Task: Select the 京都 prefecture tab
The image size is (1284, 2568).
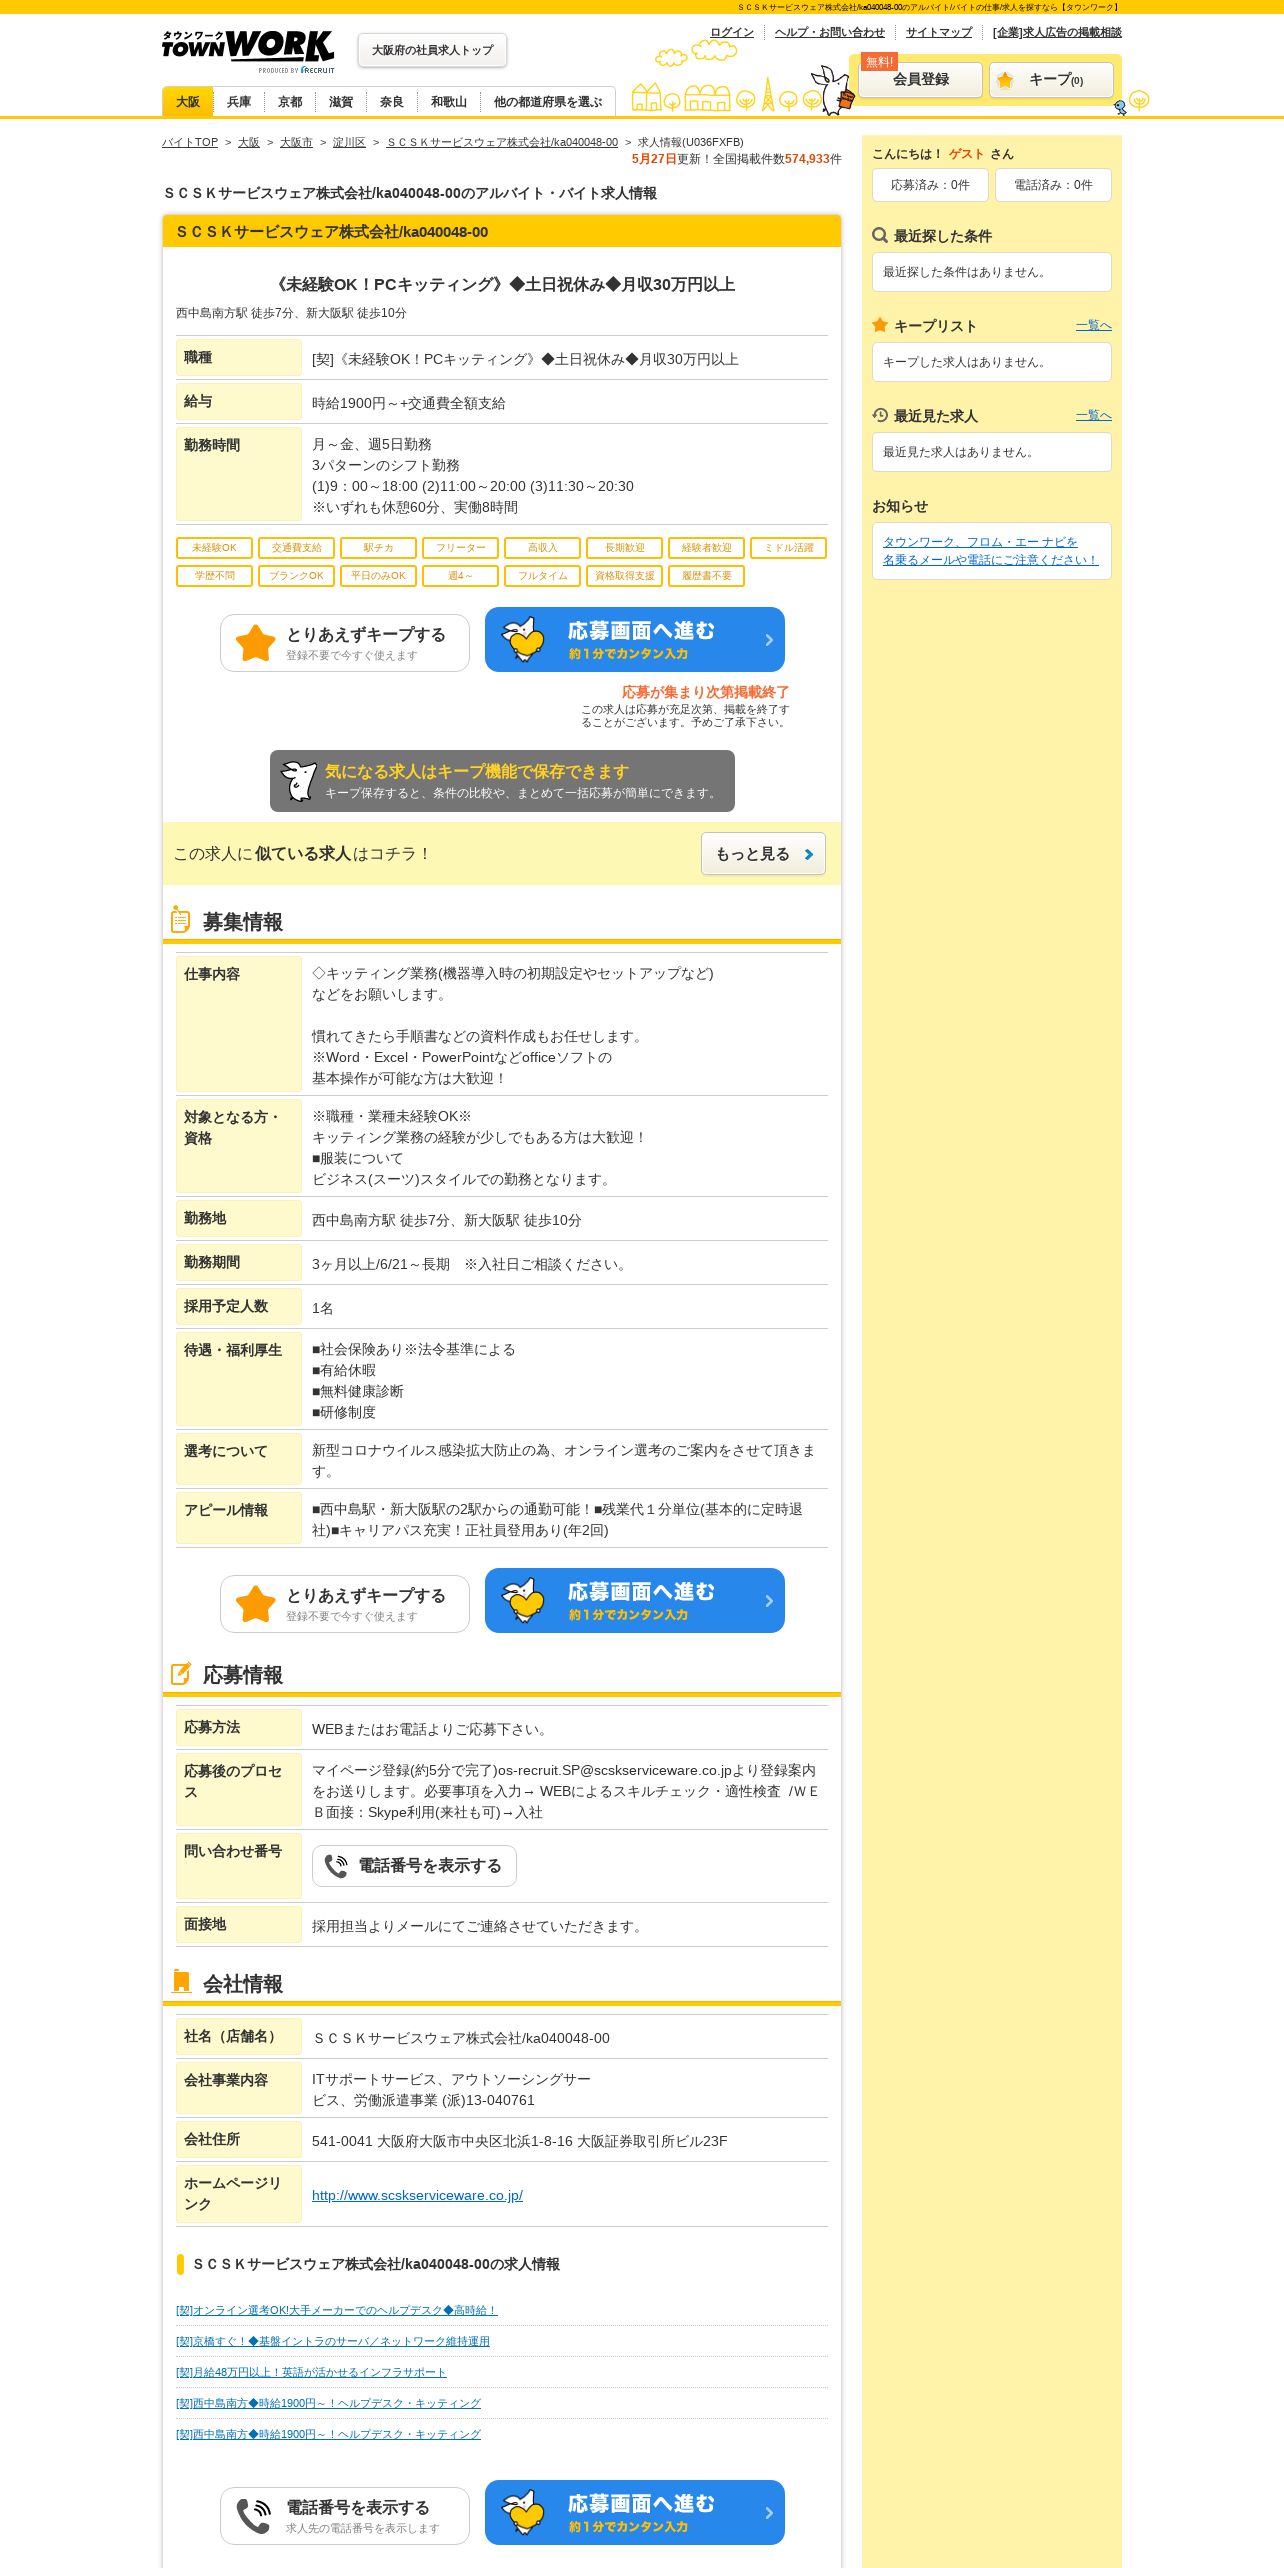Action: click(290, 102)
